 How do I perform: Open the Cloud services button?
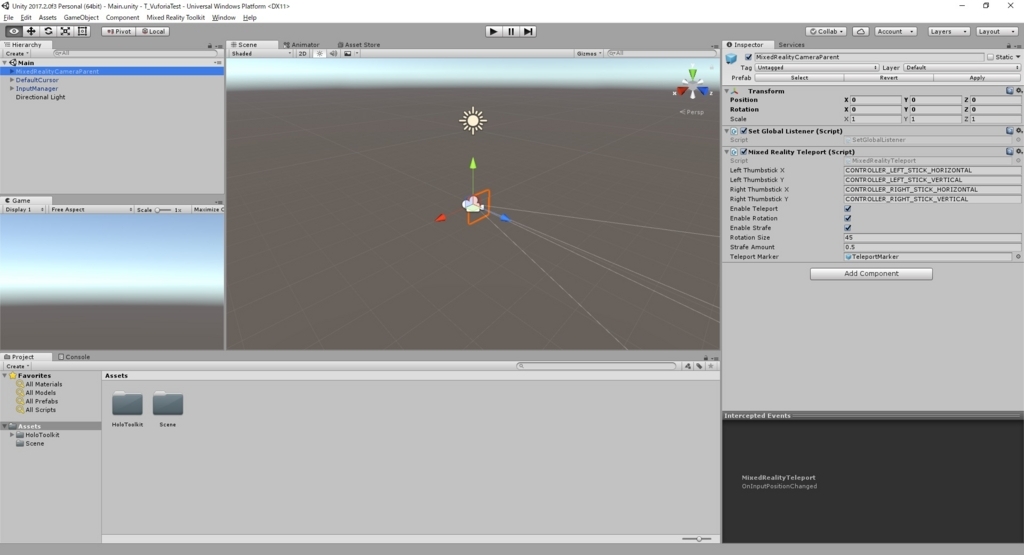tap(861, 31)
